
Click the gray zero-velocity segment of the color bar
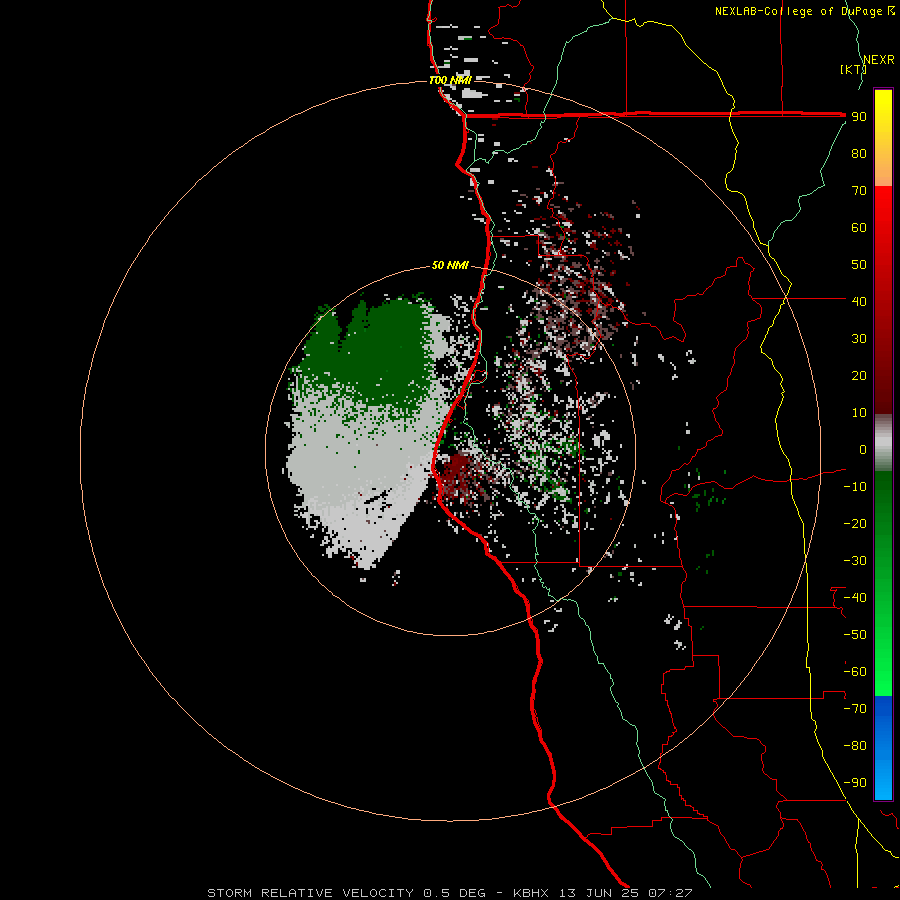[x=883, y=445]
